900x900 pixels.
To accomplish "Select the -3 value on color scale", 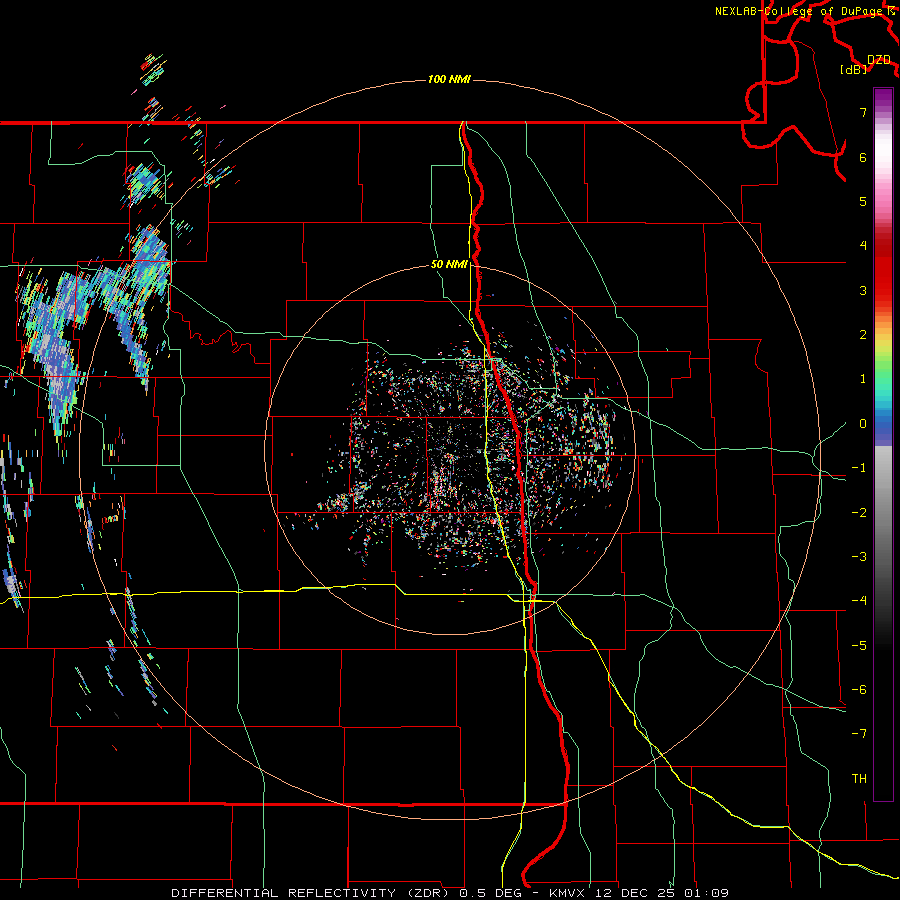I will point(859,557).
